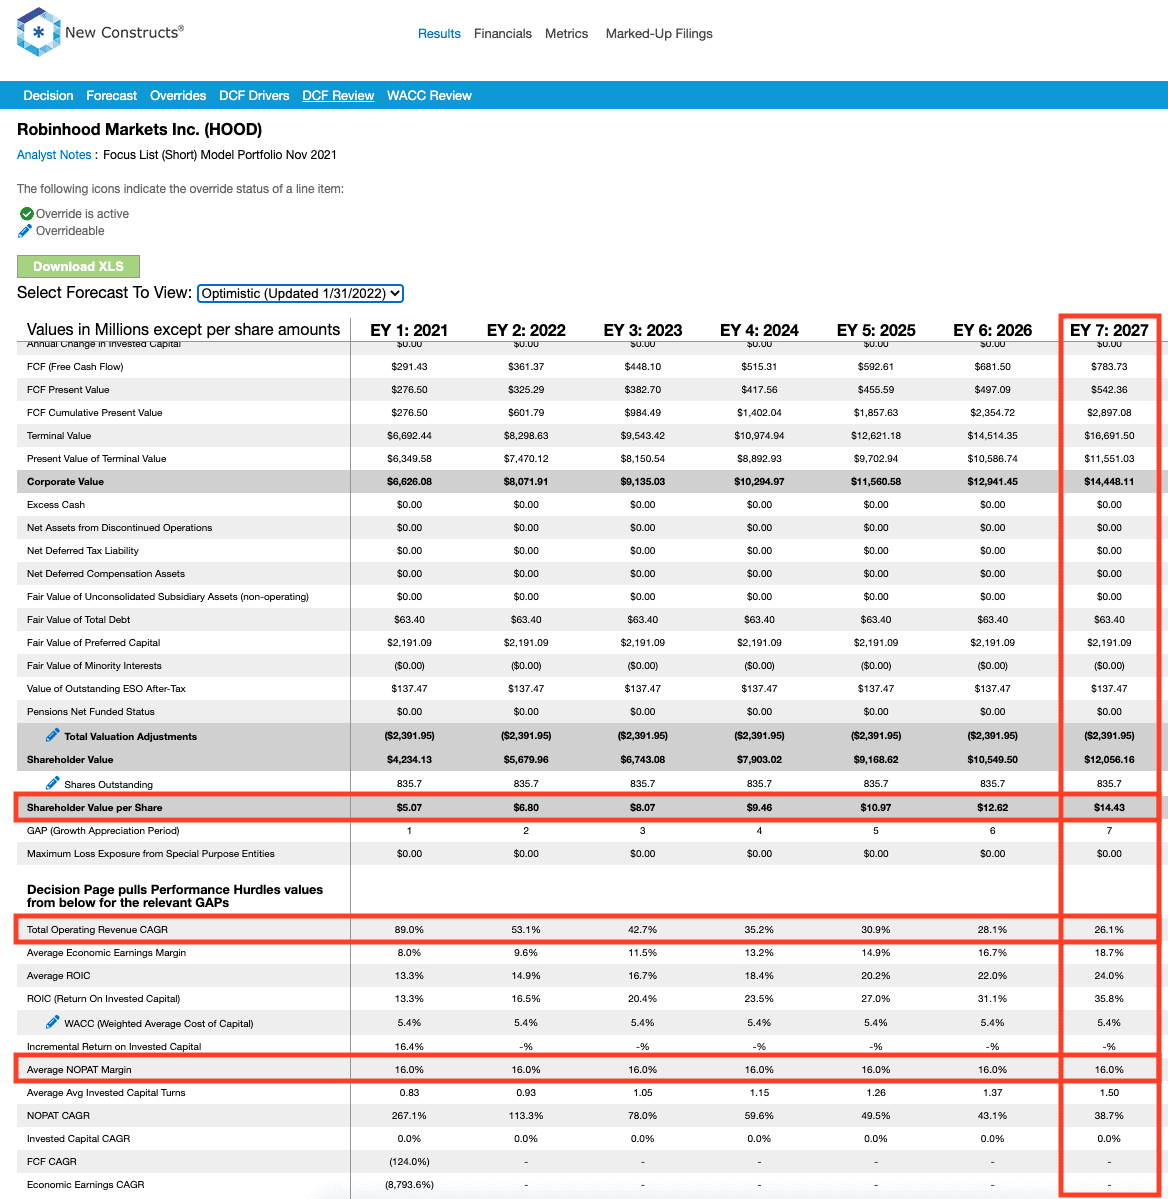1168x1199 pixels.
Task: Switch to the DCF Drivers tab
Action: coord(254,96)
